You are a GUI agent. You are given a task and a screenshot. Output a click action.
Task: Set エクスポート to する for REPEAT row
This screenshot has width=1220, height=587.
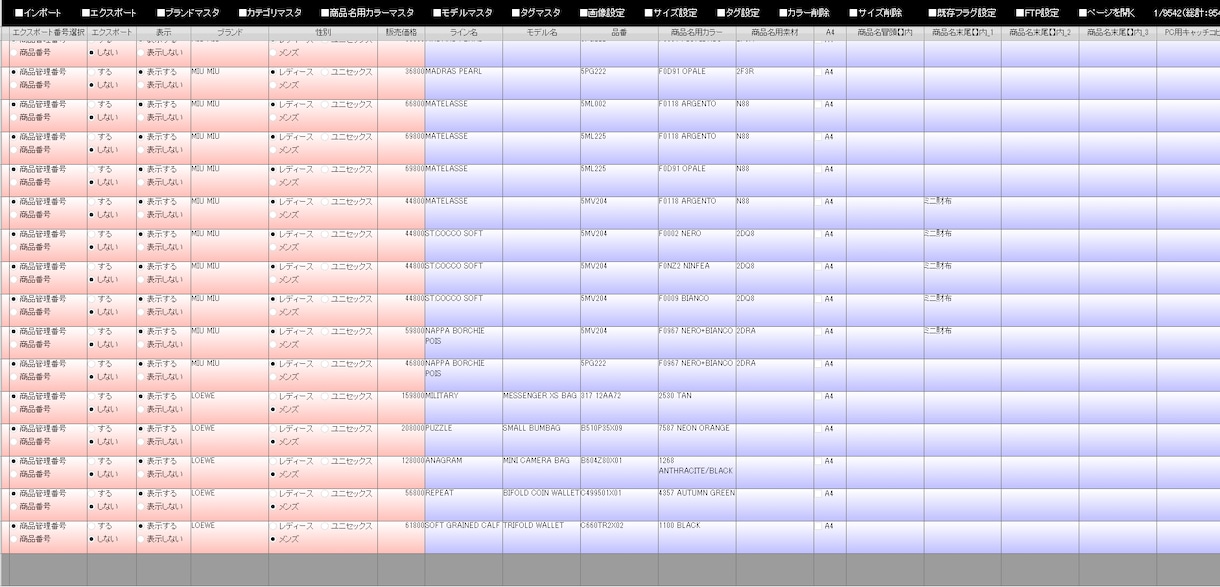[100, 494]
